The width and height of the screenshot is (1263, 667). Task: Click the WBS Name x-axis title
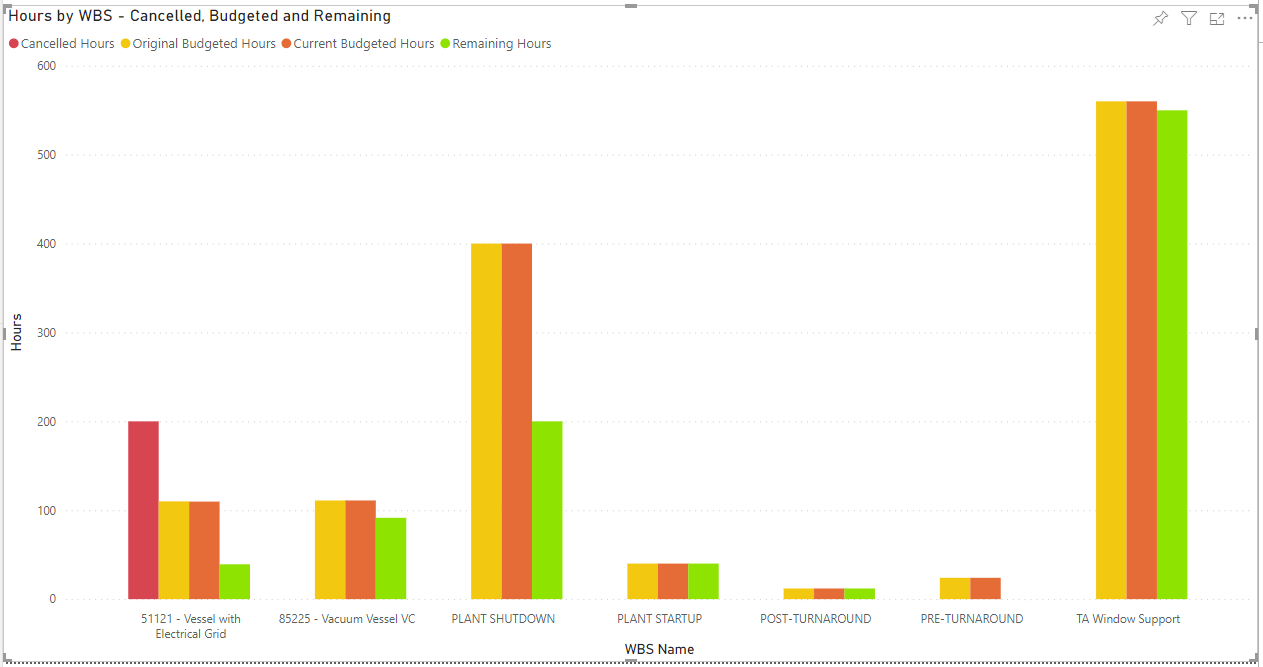[659, 649]
